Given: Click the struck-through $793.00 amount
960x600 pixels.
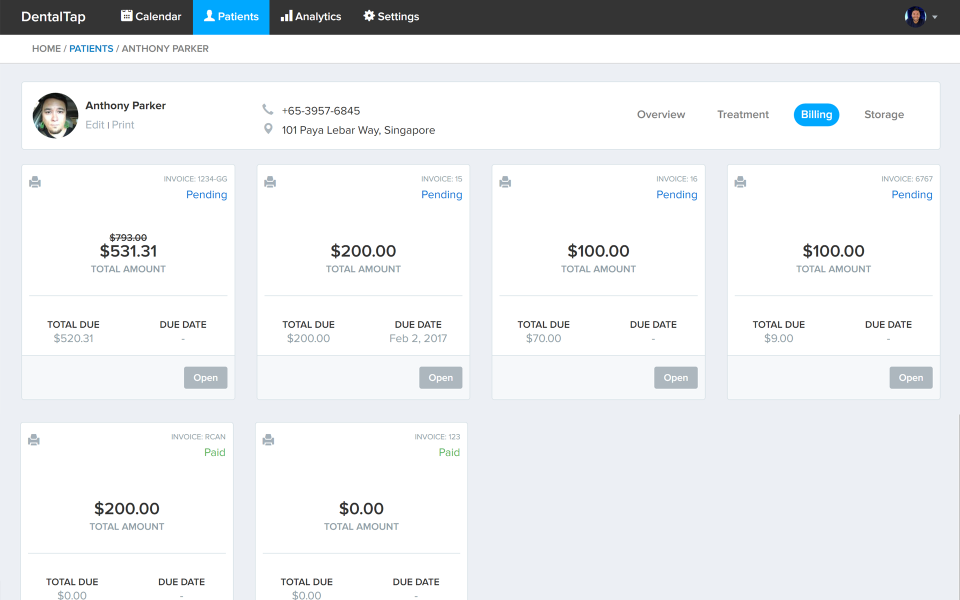Looking at the screenshot, I should click(128, 238).
